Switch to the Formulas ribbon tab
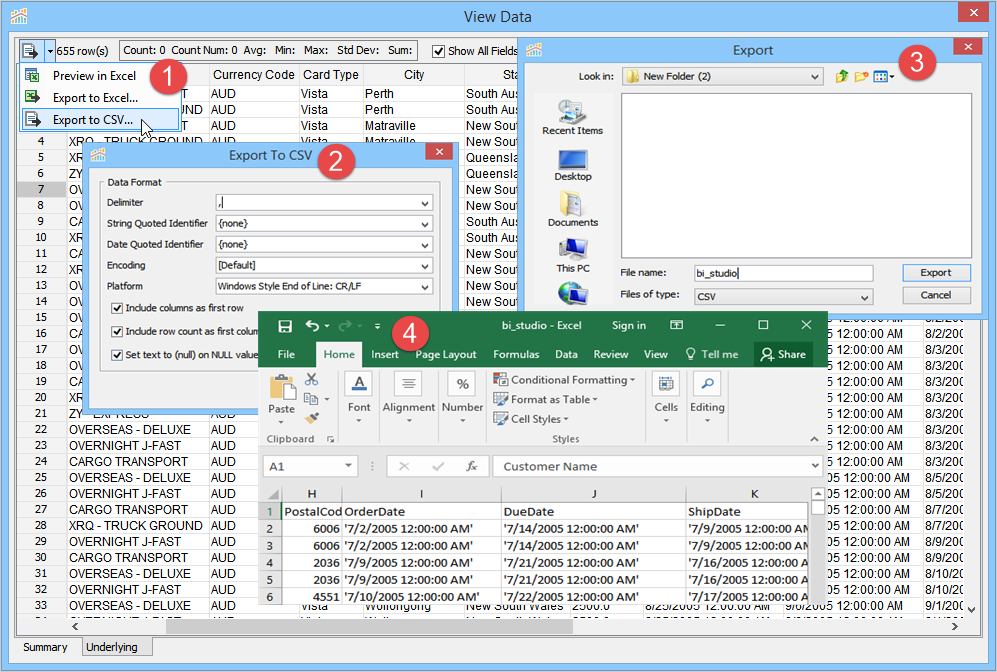997x672 pixels. (516, 355)
